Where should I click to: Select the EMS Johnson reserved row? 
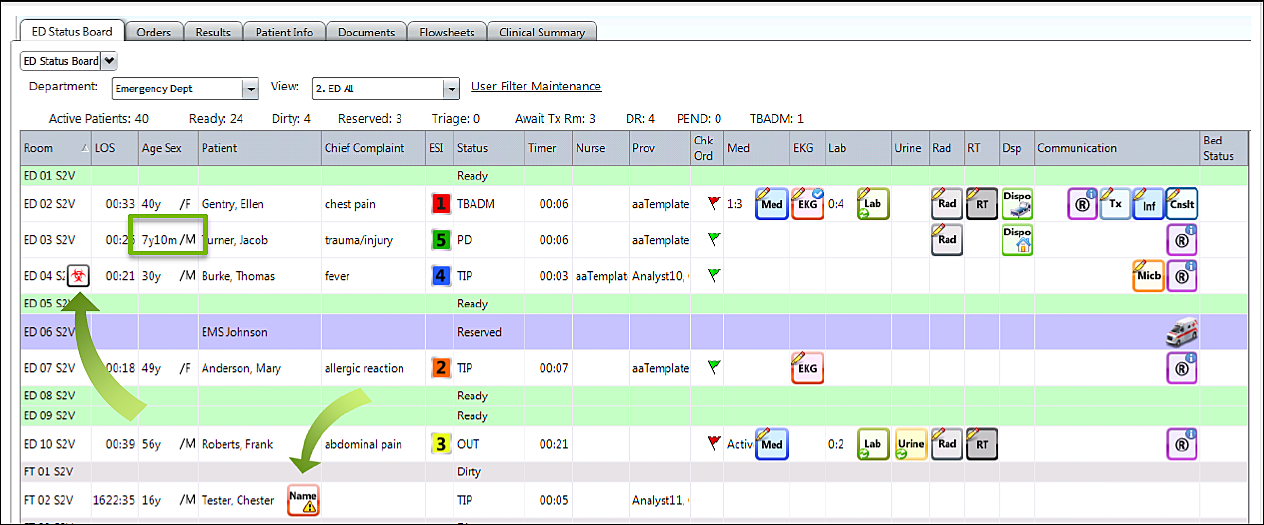pyautogui.click(x=632, y=332)
